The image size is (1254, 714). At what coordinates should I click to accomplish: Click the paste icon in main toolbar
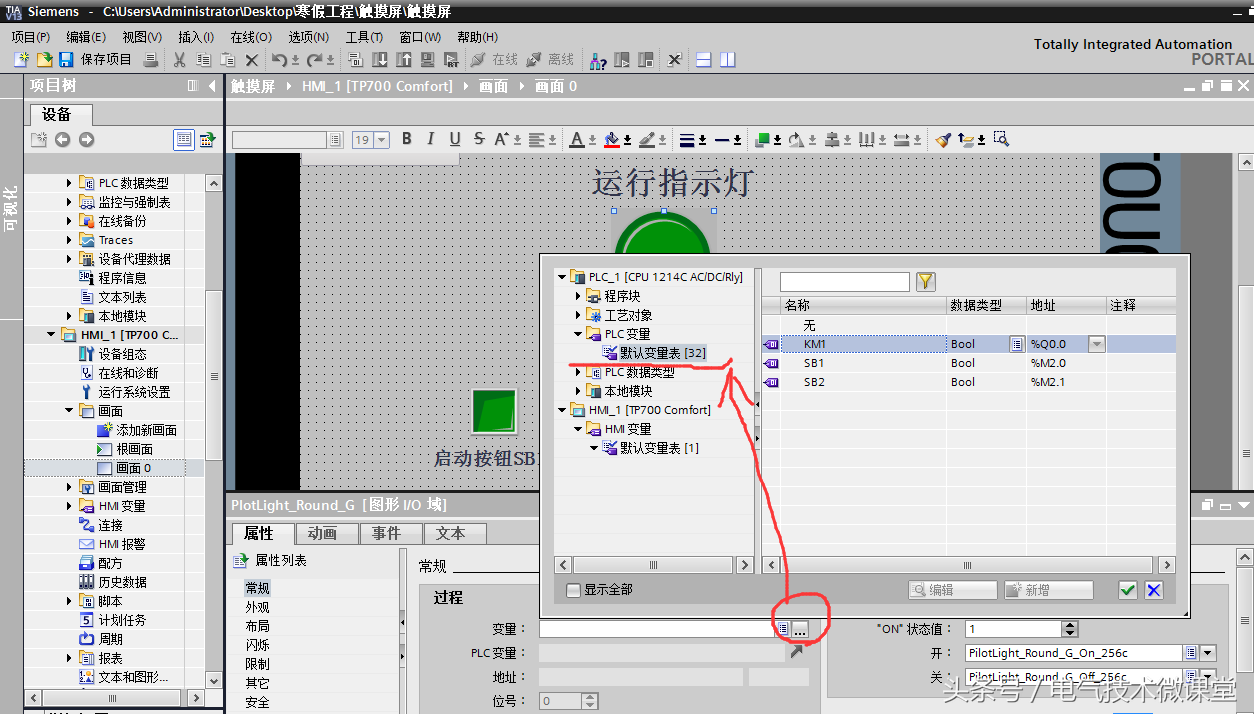(228, 60)
